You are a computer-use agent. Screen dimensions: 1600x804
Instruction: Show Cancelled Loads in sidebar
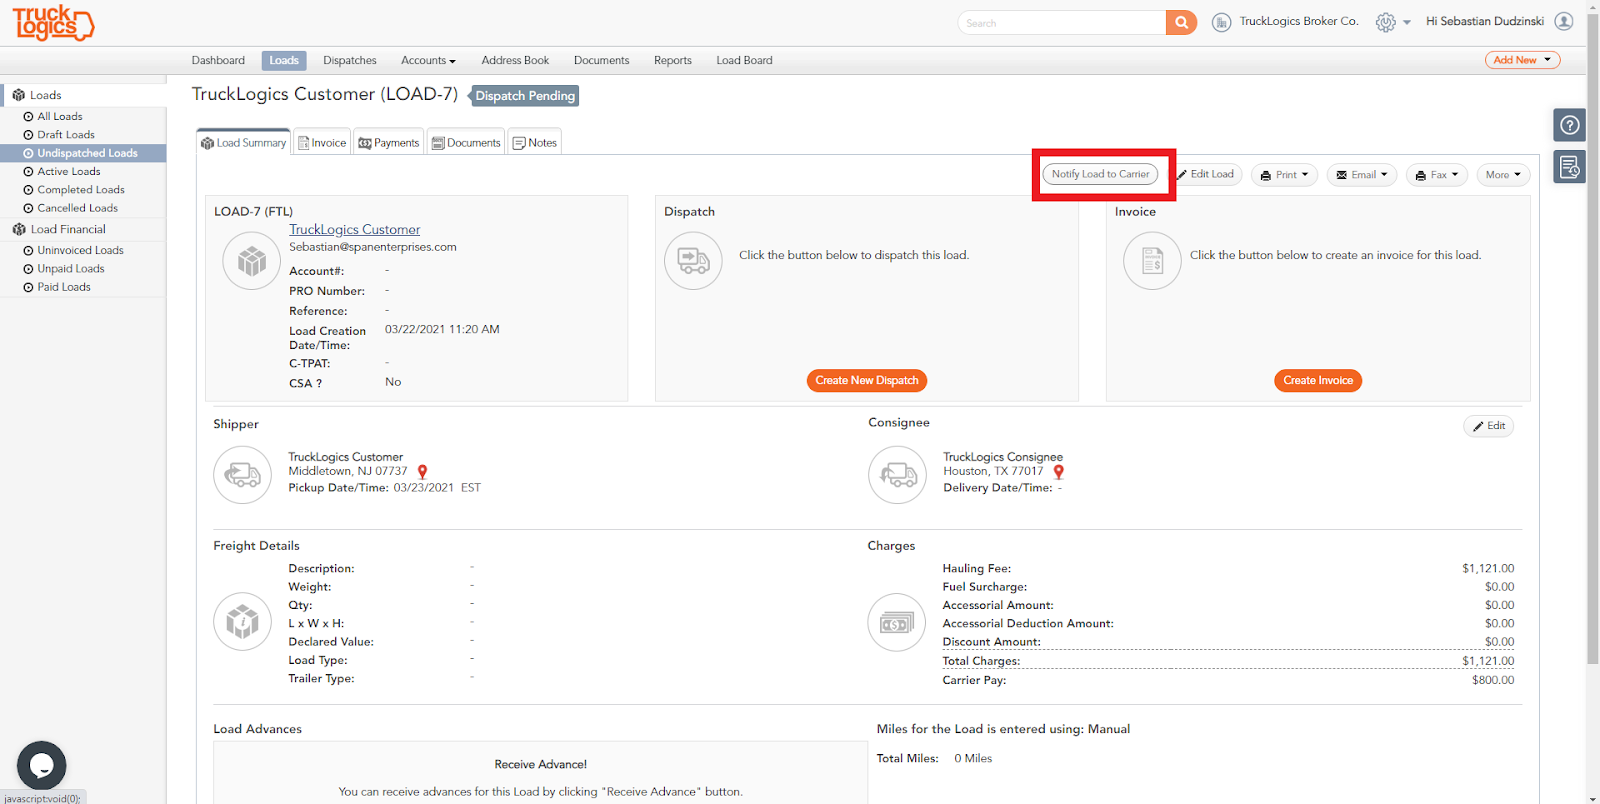point(78,208)
